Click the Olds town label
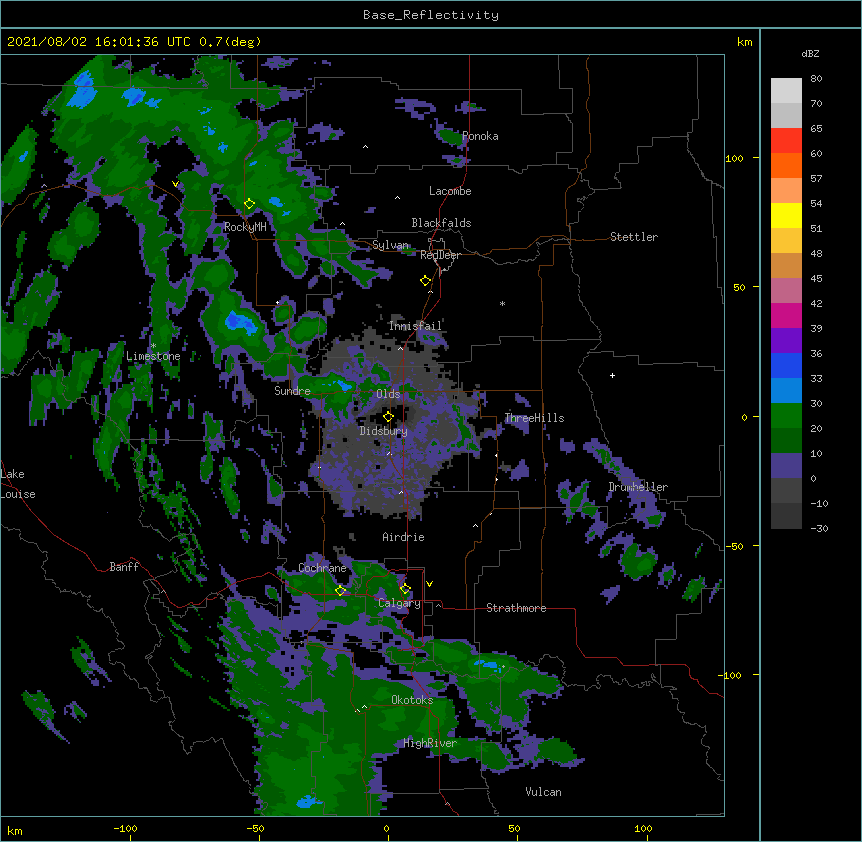The width and height of the screenshot is (862, 842). click(x=388, y=394)
